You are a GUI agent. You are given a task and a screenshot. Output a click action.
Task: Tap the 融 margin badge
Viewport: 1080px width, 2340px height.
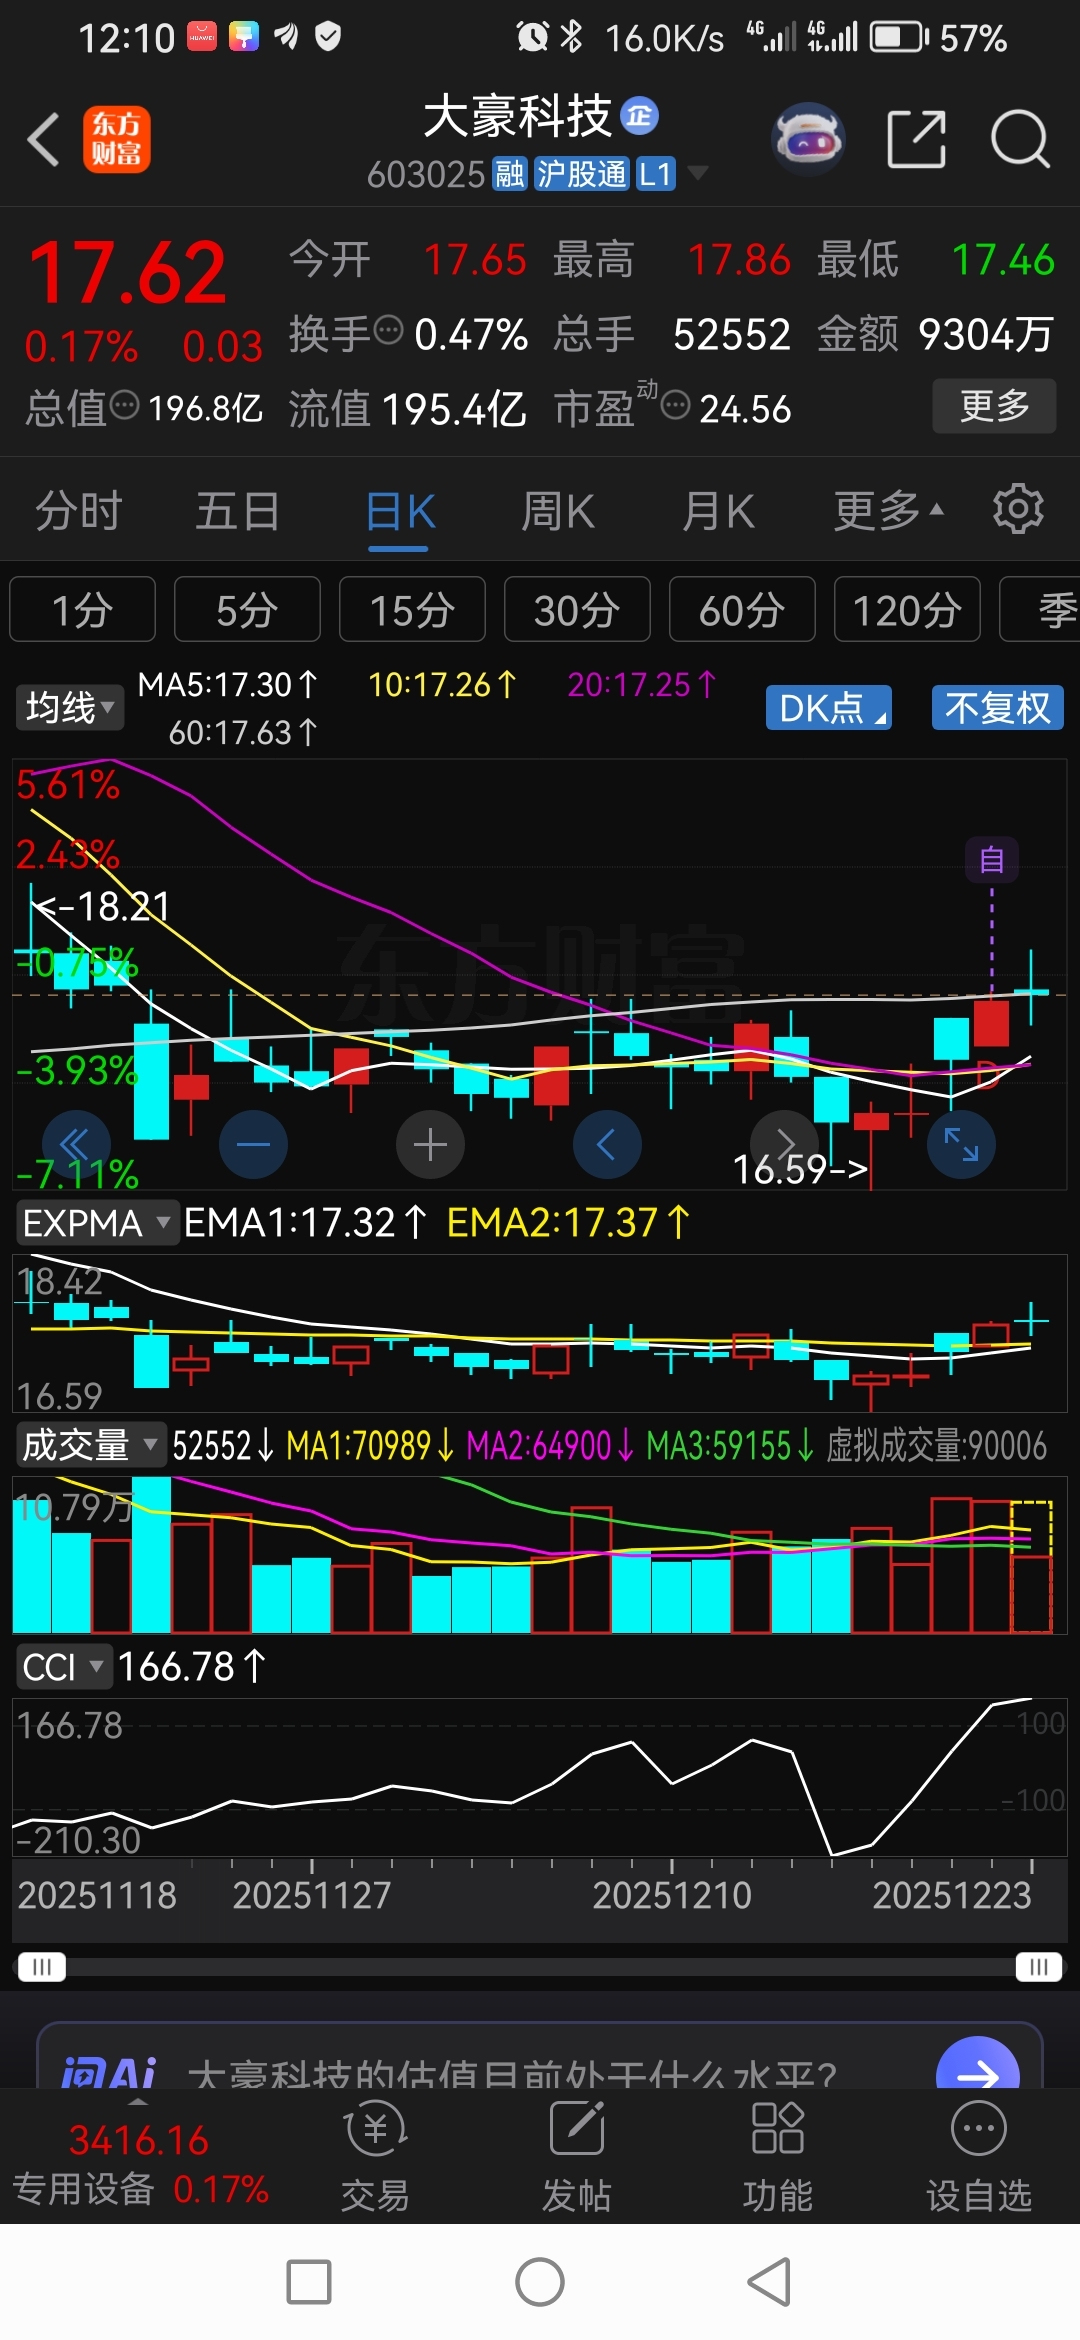(509, 174)
